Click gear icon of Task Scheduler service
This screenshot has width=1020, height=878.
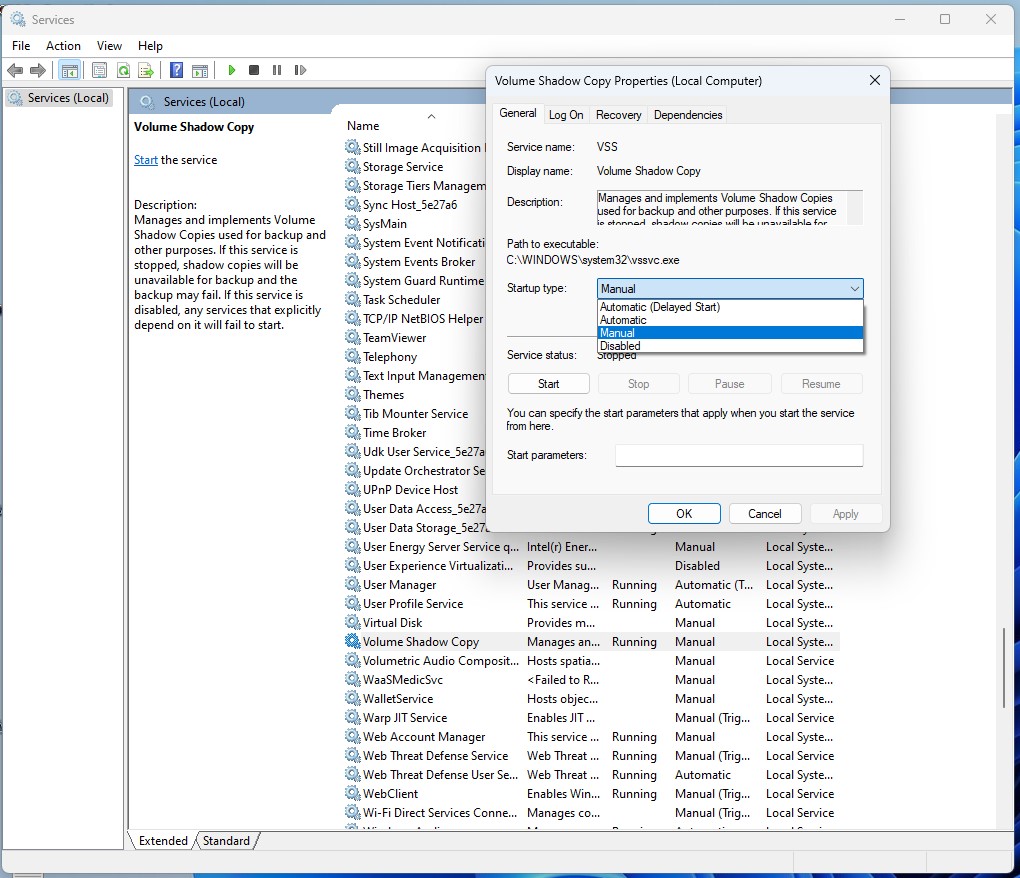coord(353,299)
